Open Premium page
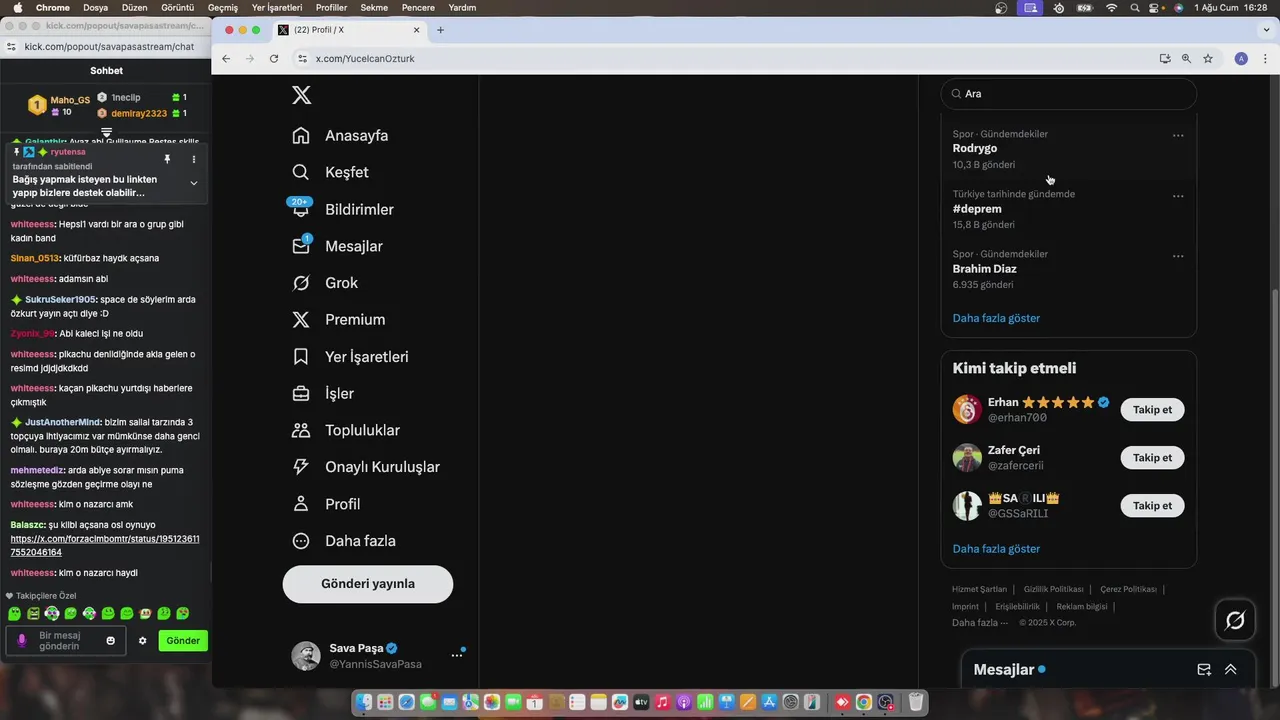 pyautogui.click(x=338, y=320)
